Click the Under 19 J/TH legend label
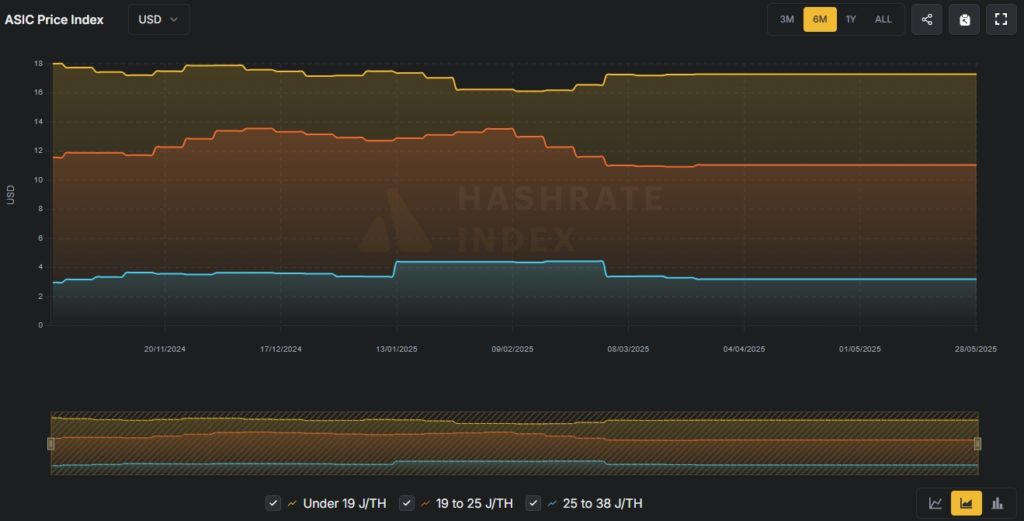 344,503
